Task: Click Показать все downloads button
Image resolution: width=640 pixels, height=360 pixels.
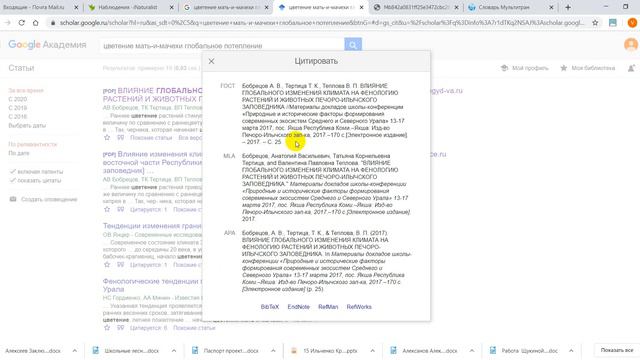Action: (x=617, y=350)
